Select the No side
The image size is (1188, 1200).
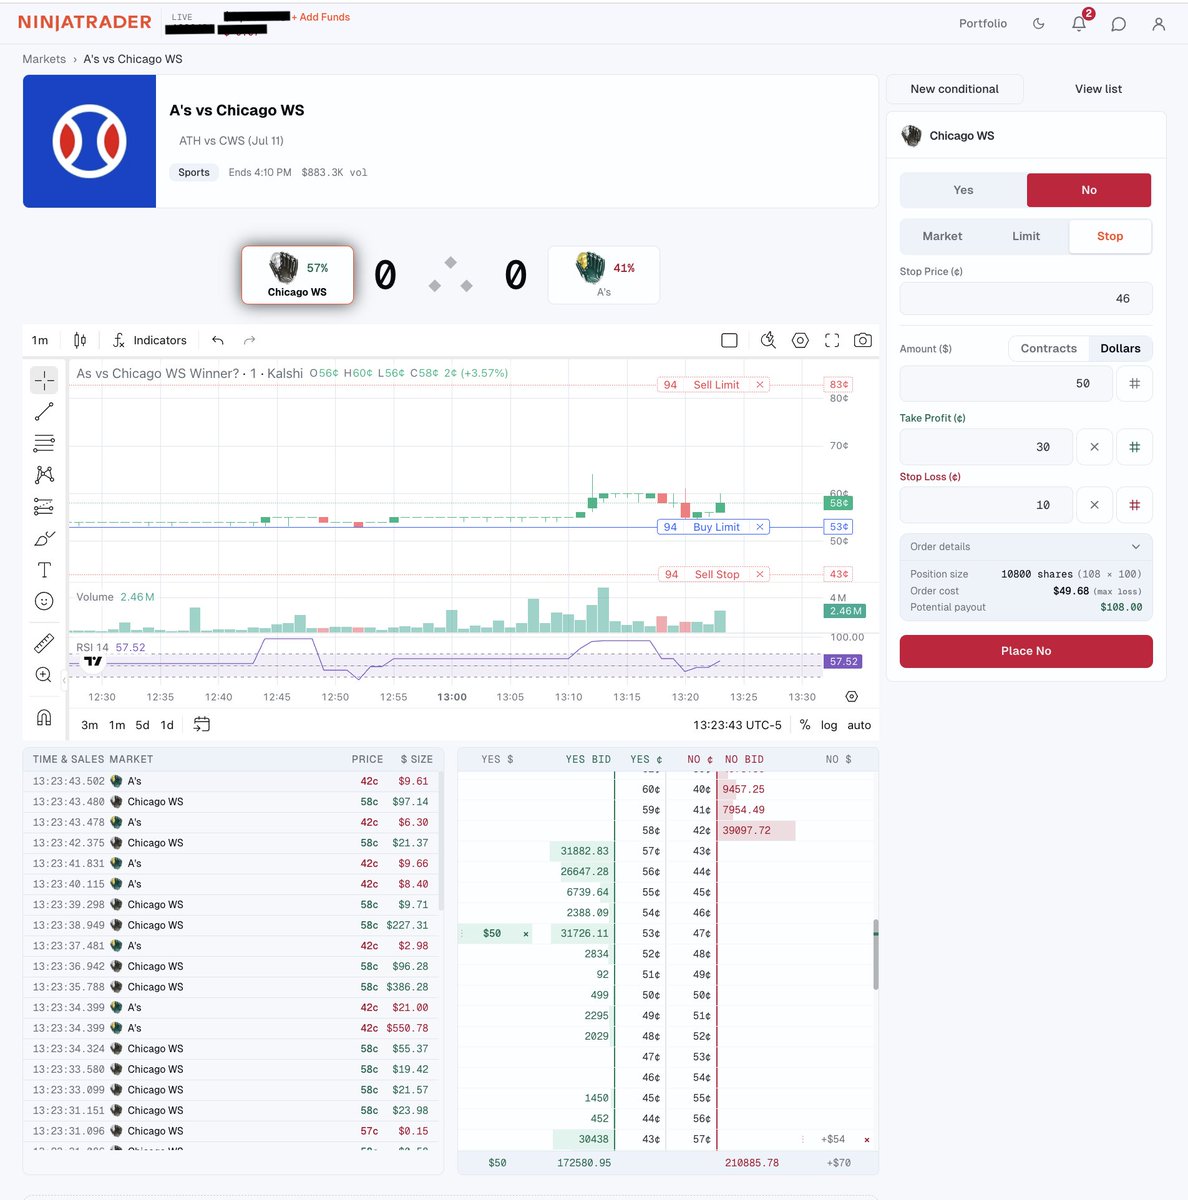tap(1089, 190)
